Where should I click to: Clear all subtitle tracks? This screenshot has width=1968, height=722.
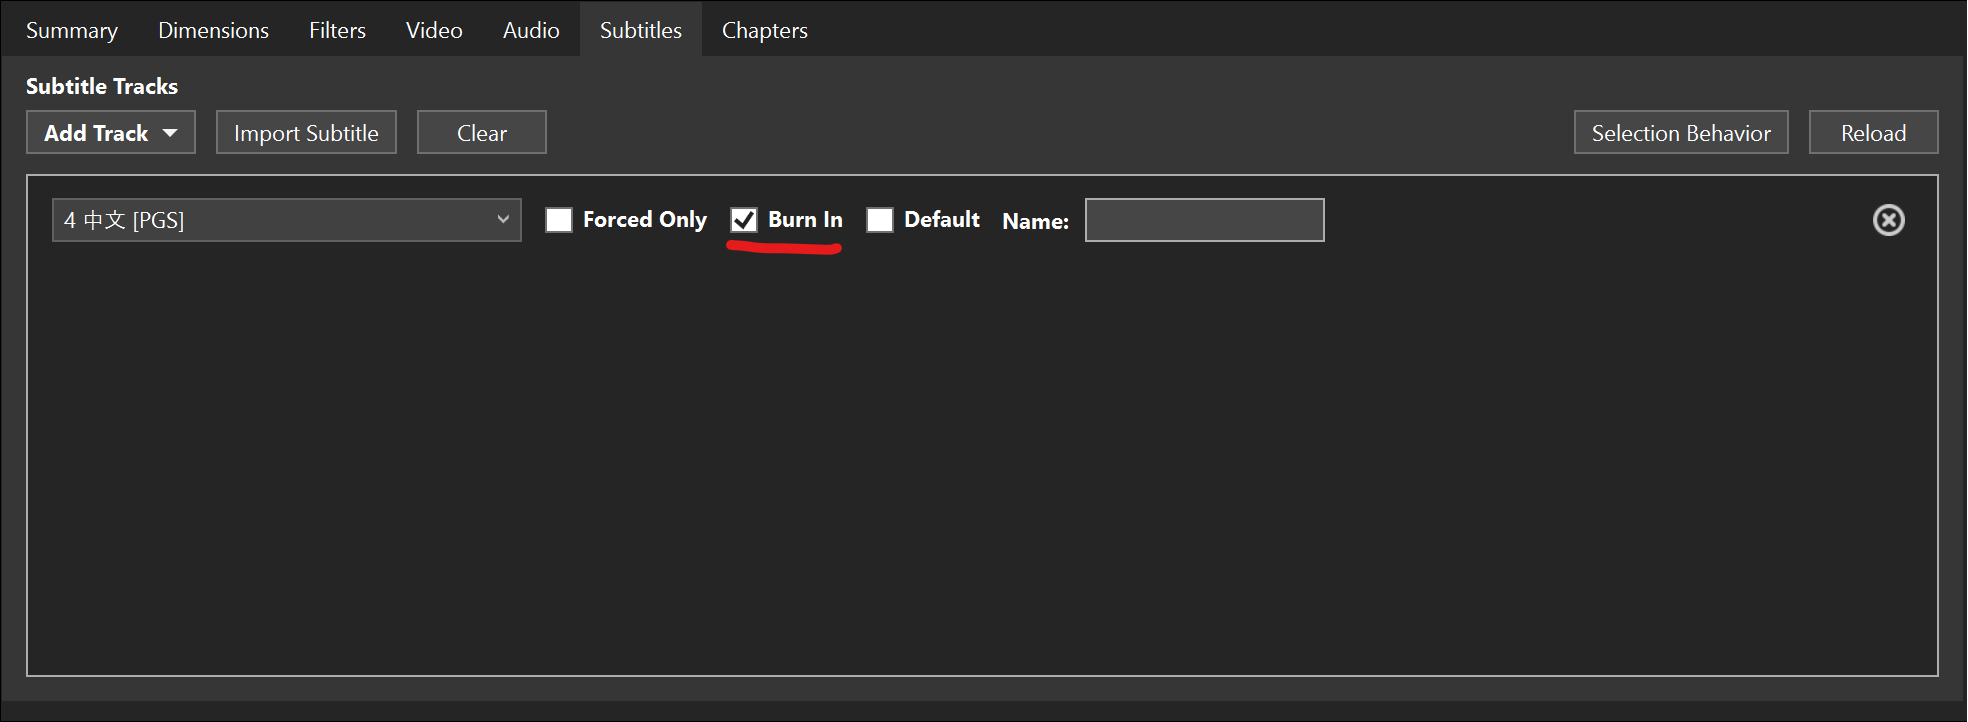pyautogui.click(x=481, y=131)
